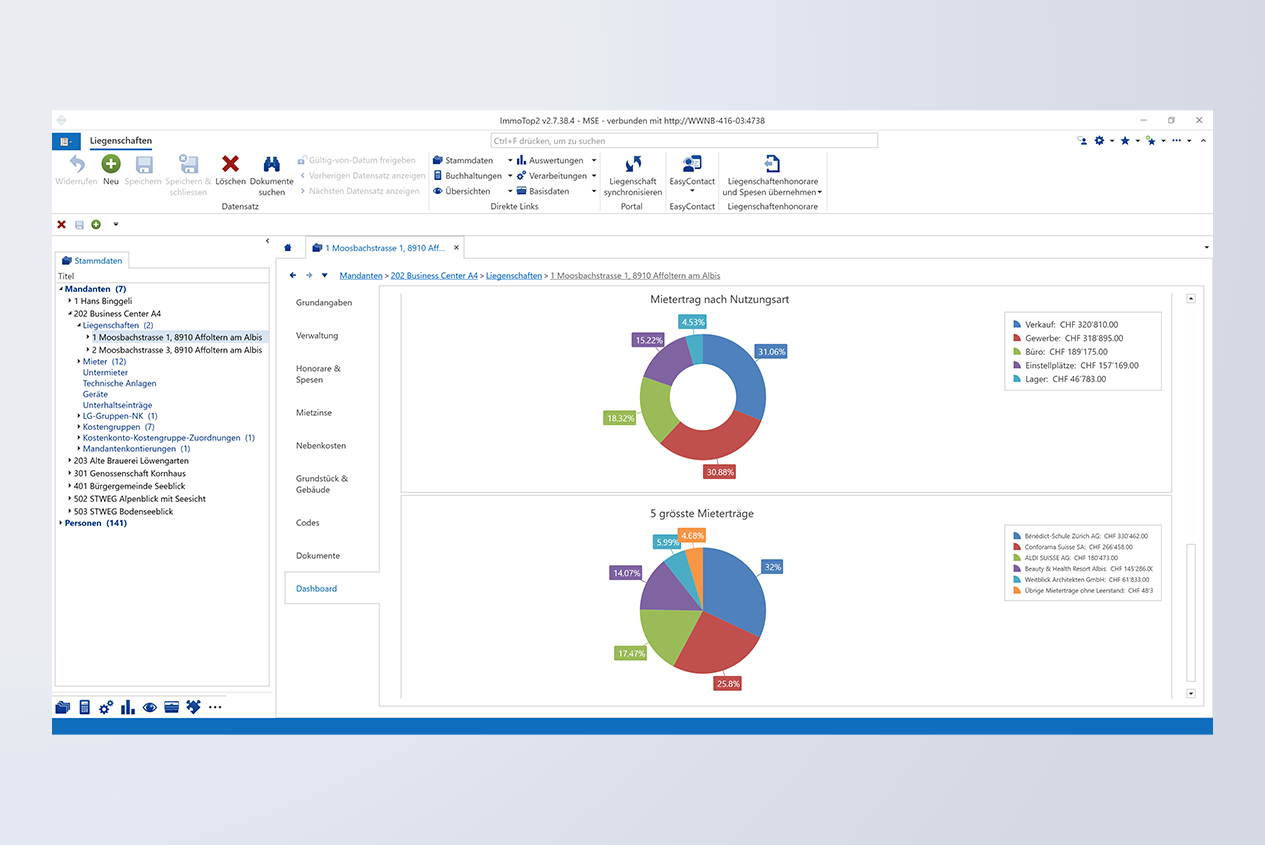The height and width of the screenshot is (845, 1265).
Task: Collapse the Mandanten (7) tree node
Action: 60,288
